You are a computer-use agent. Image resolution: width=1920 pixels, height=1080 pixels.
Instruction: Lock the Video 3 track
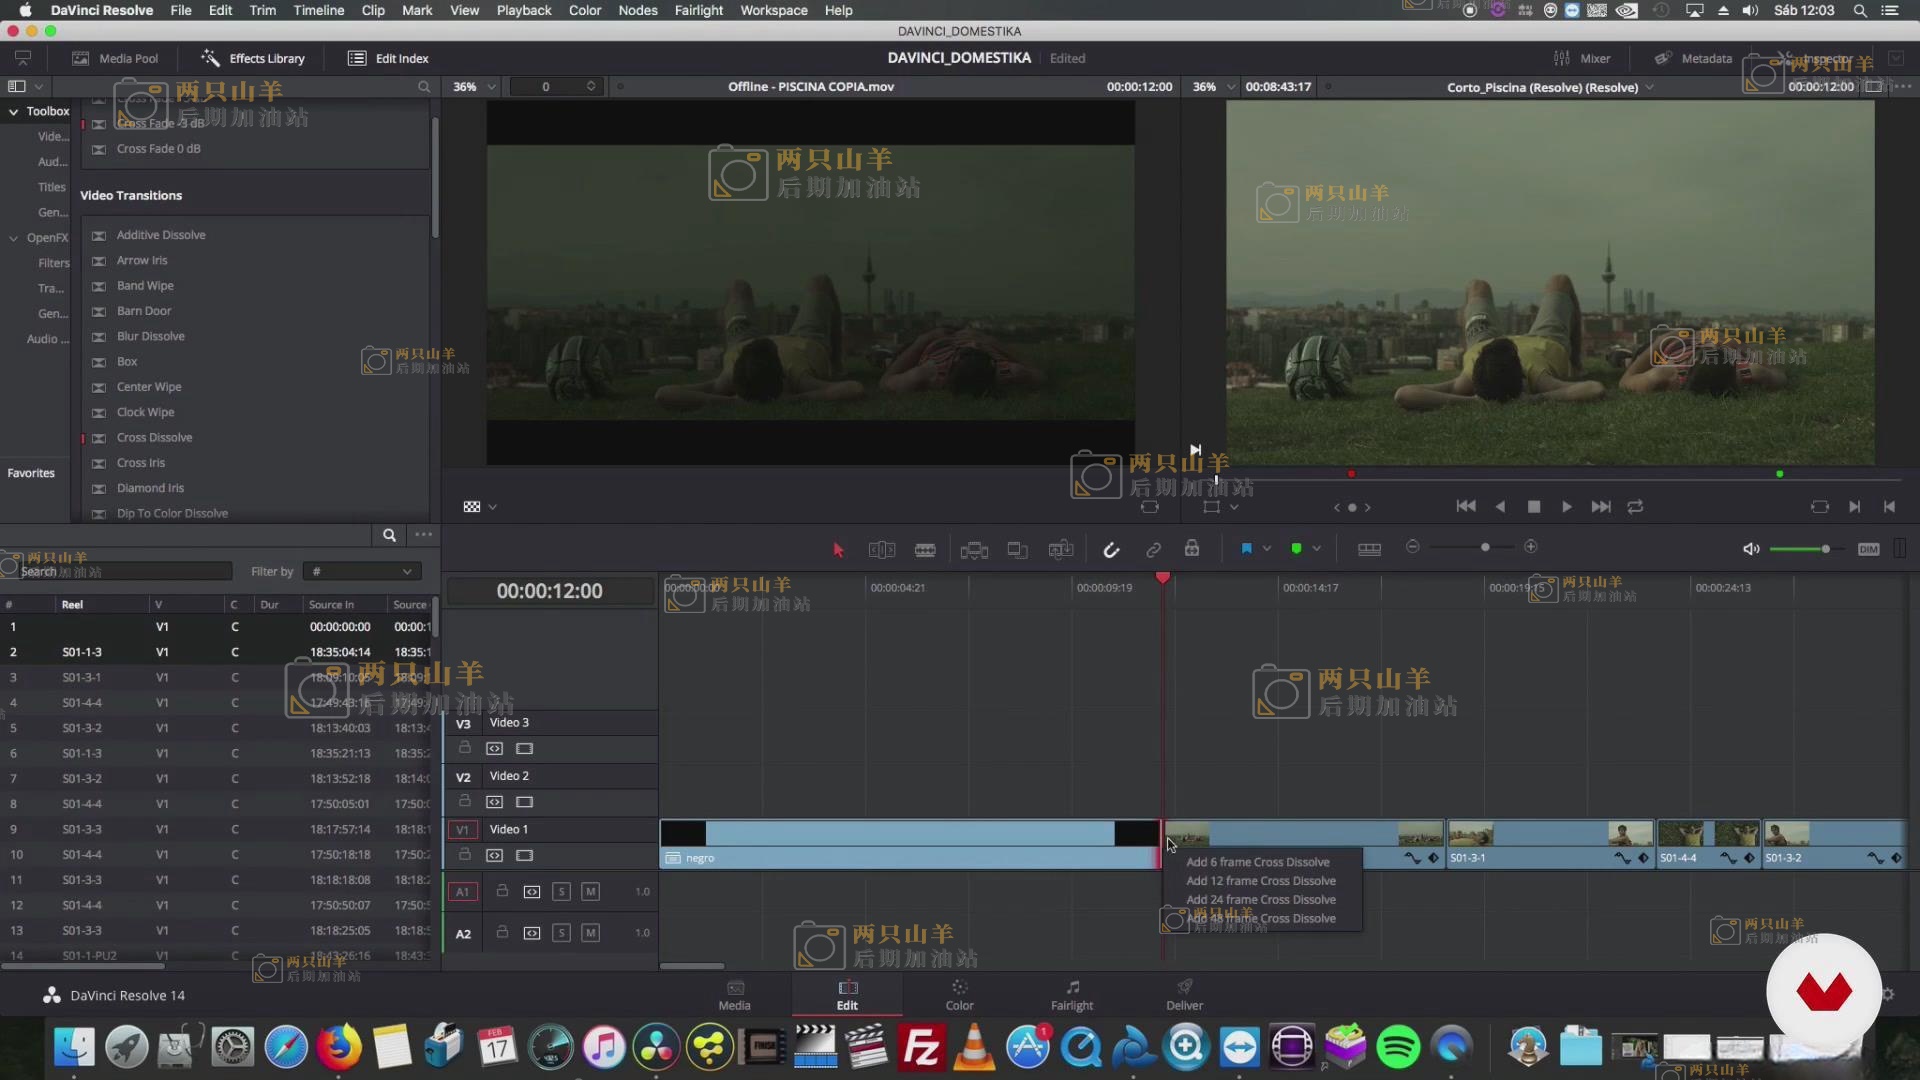coord(465,748)
